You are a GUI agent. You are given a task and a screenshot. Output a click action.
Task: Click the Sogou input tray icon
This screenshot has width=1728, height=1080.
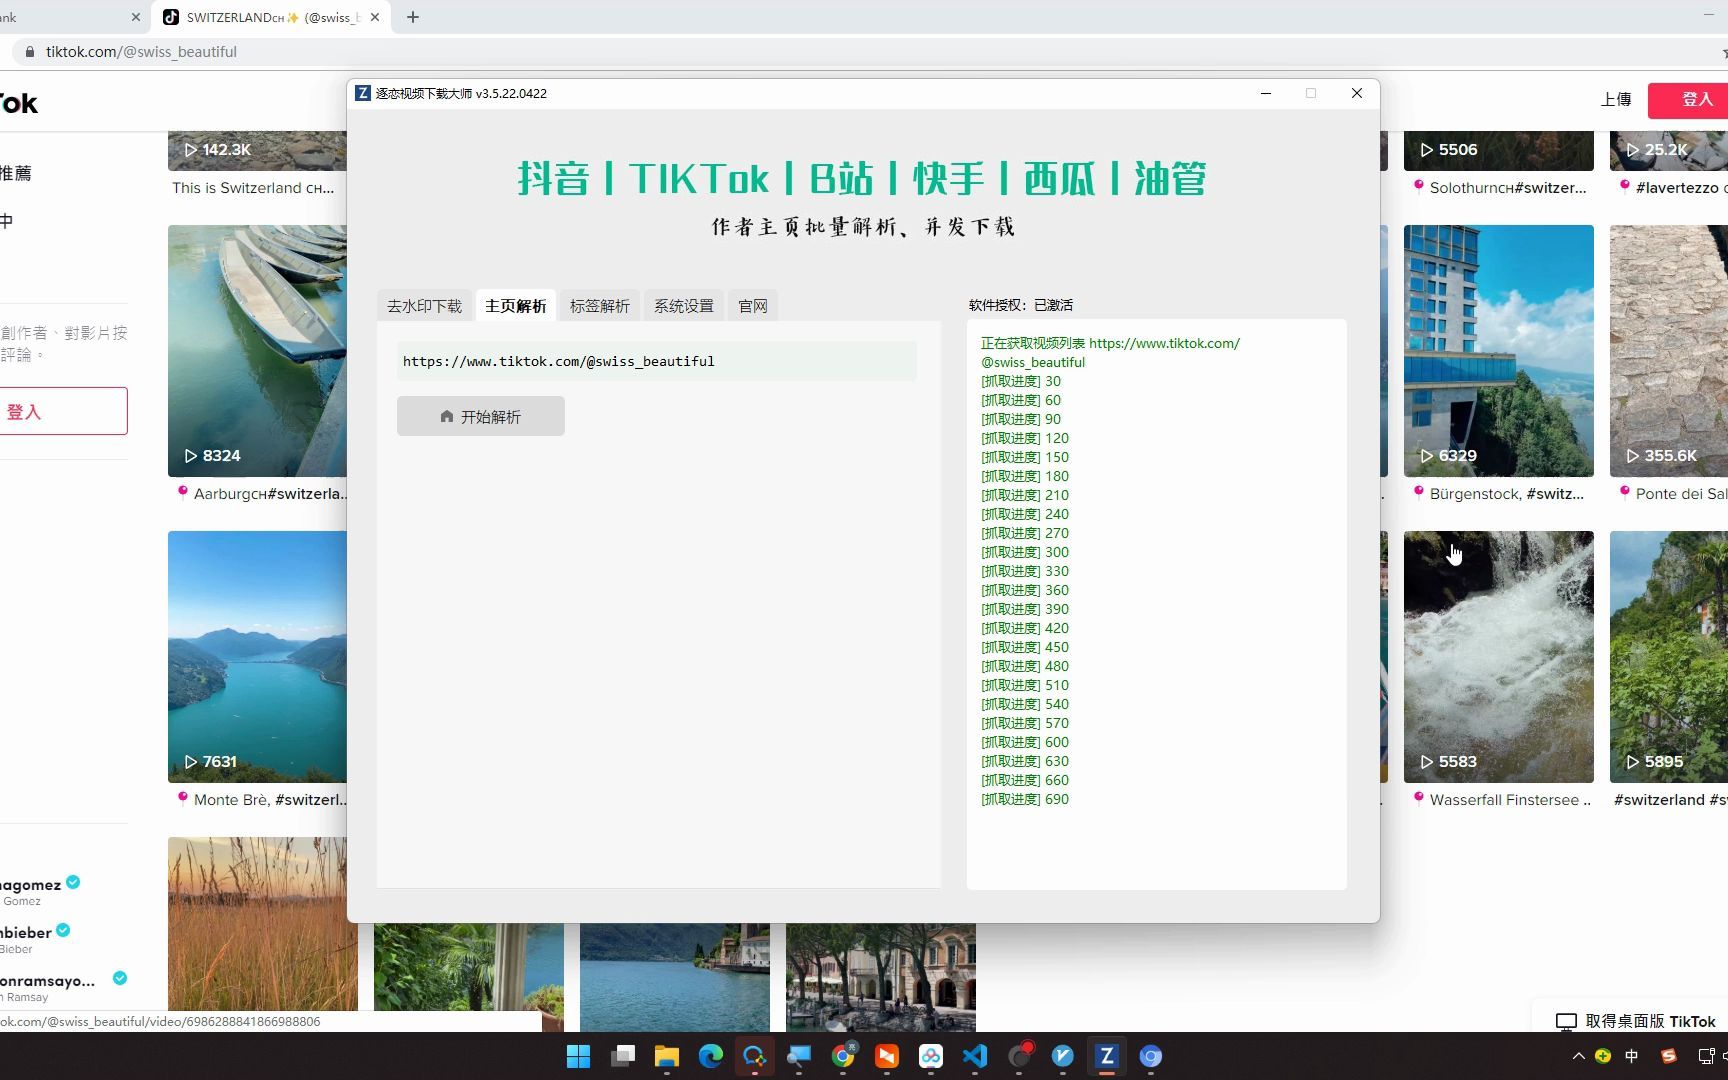(1668, 1056)
